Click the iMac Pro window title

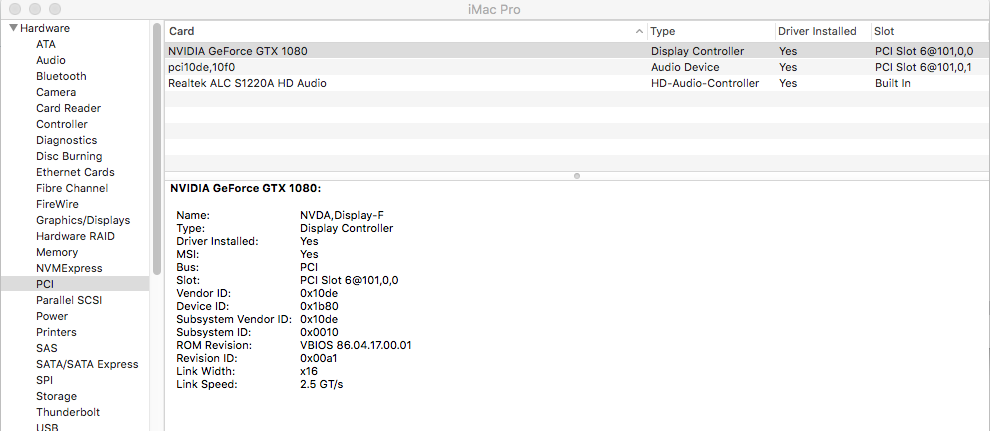[x=495, y=9]
